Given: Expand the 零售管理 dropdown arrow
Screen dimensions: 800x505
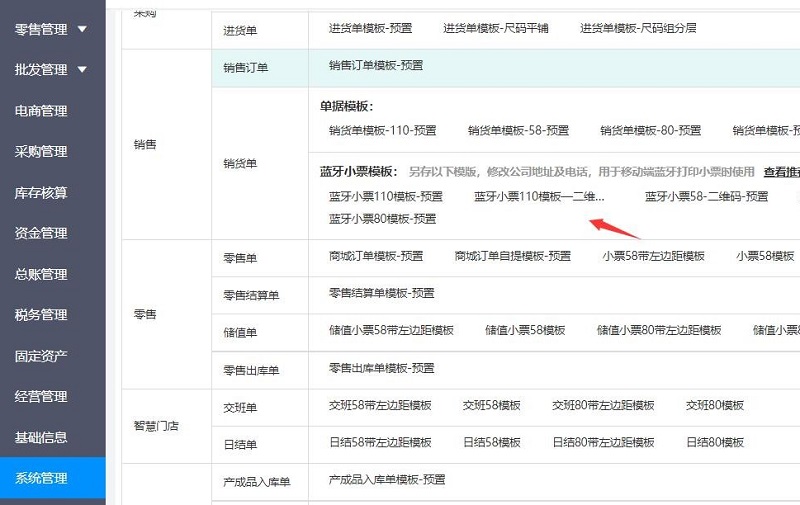Looking at the screenshot, I should pos(82,29).
